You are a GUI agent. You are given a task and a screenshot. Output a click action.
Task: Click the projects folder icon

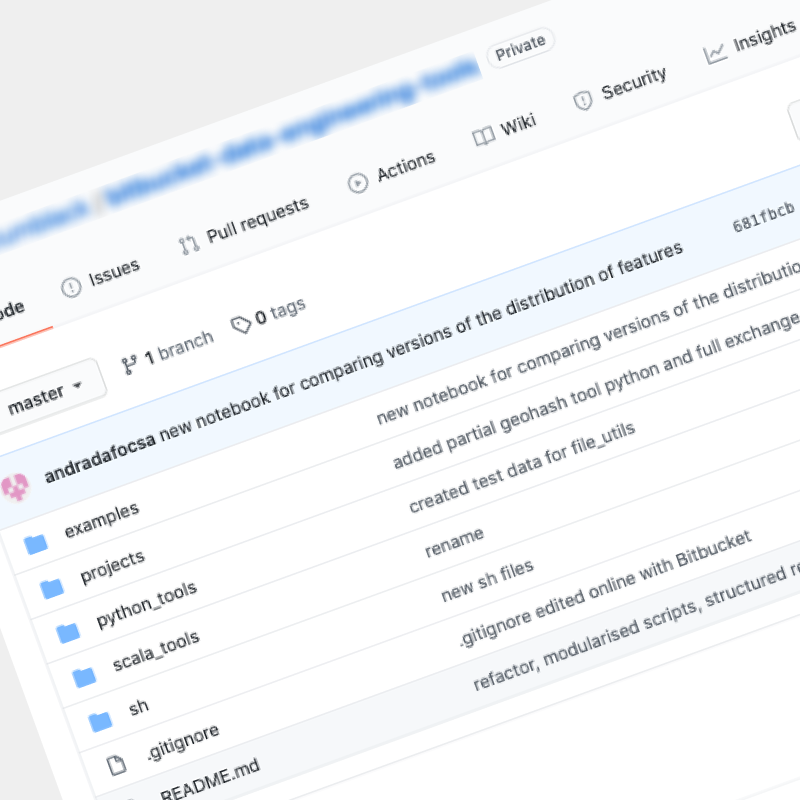52,588
